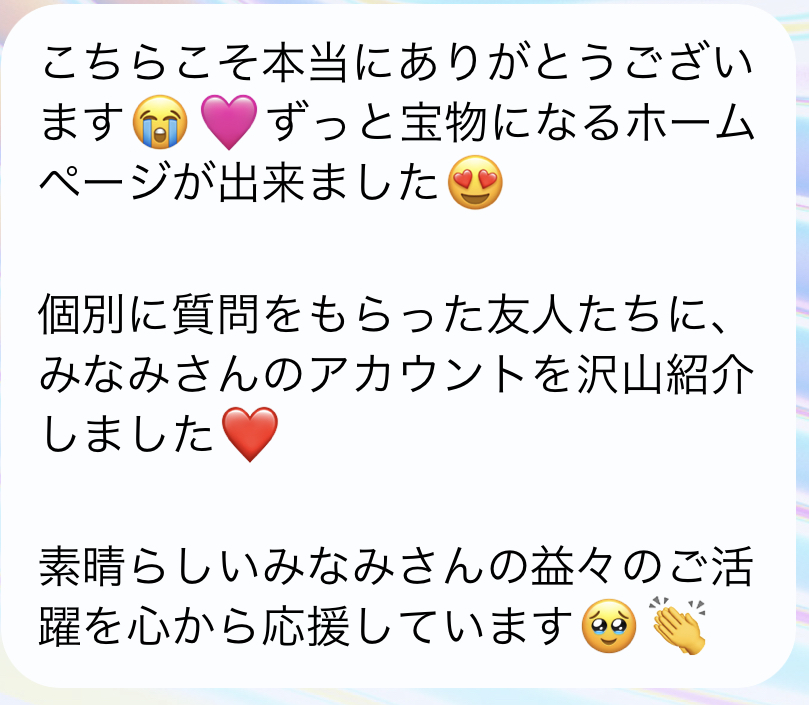
Task: Select the word 宝物 in the message
Action: (x=444, y=122)
